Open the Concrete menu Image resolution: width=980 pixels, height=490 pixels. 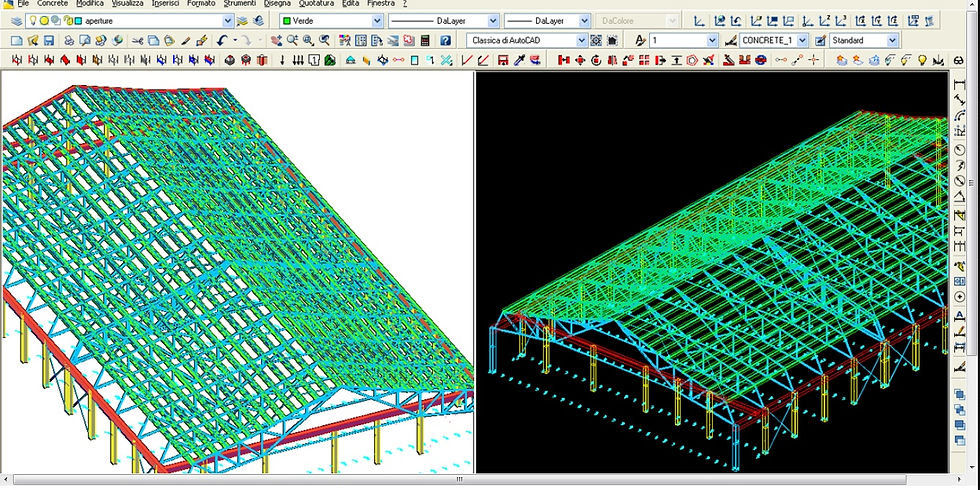pos(52,4)
